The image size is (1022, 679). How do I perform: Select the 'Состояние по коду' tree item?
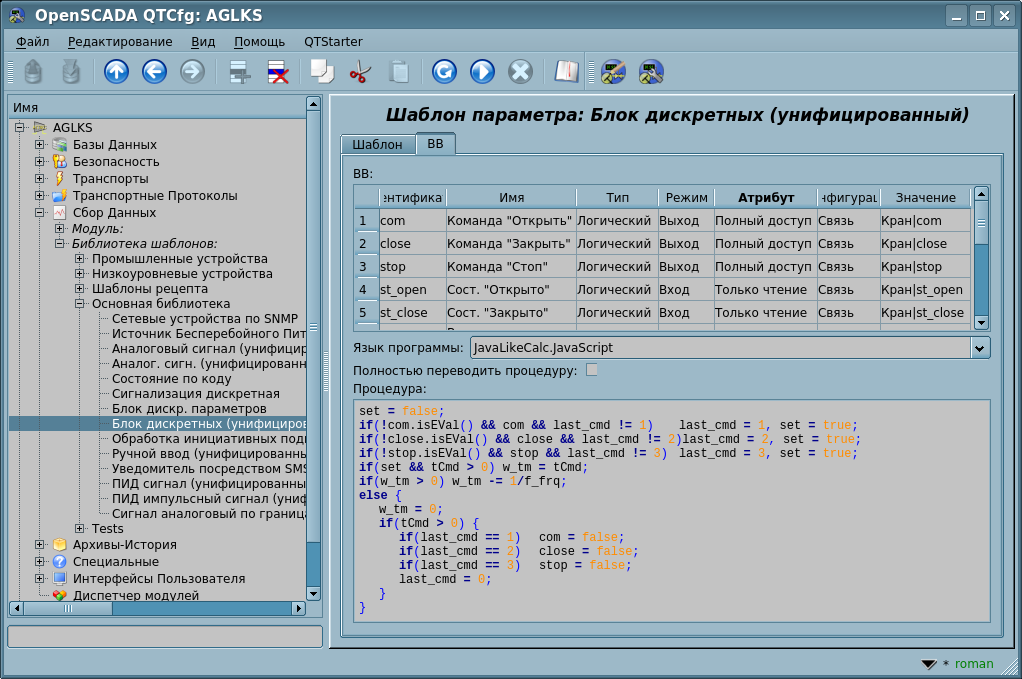point(171,379)
